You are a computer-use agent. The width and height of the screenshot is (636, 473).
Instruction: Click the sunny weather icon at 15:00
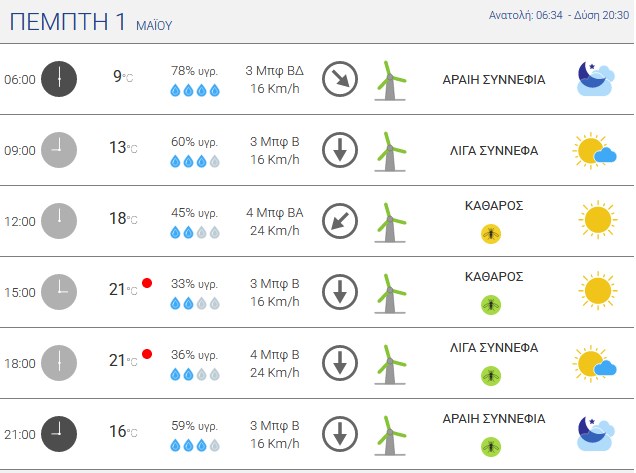598,290
